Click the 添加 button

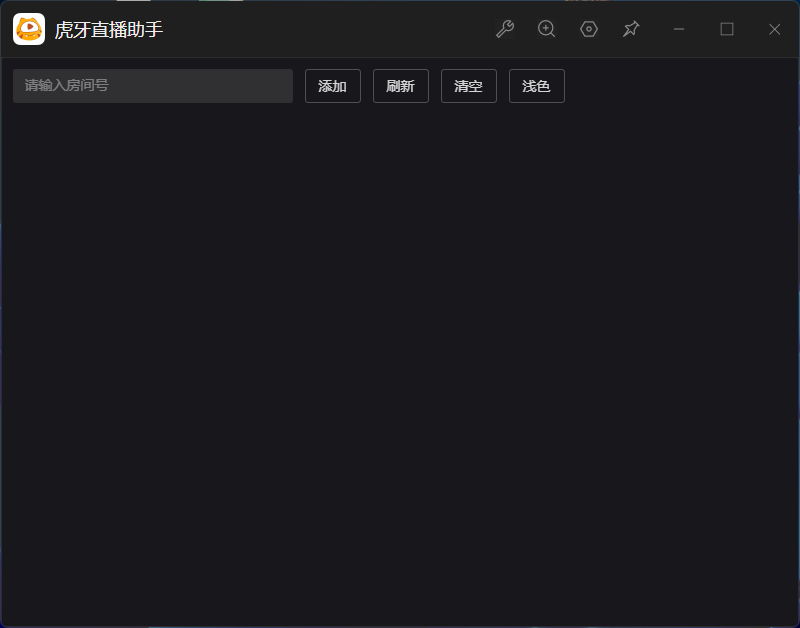coord(333,86)
